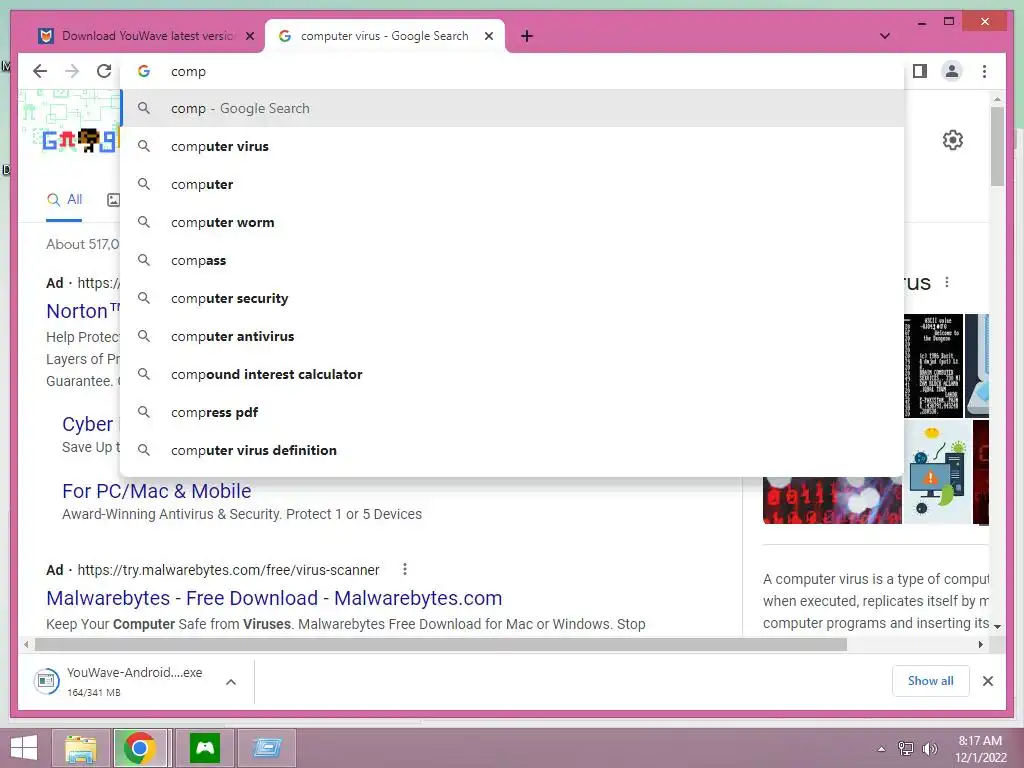Click search icon beside 'compress pdf' suggestion
The width and height of the screenshot is (1024, 768).
click(x=144, y=412)
